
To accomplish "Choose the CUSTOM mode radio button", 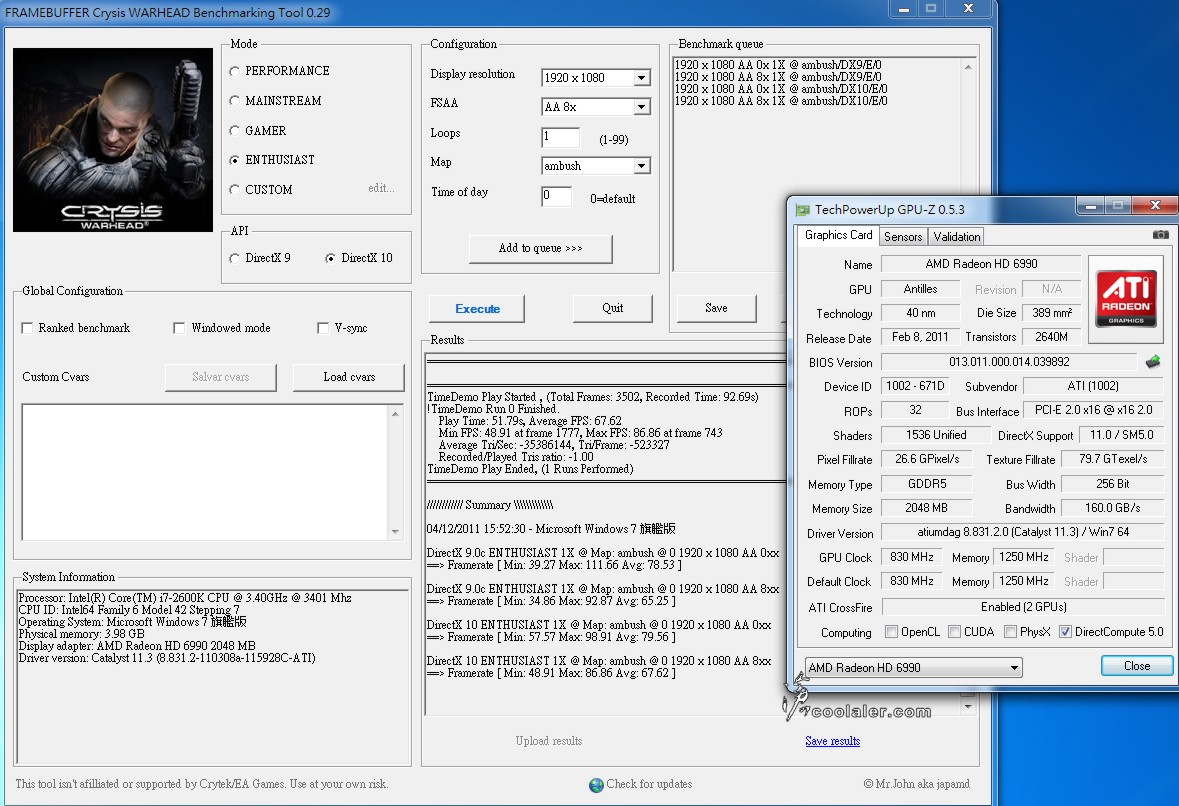I will click(x=235, y=190).
